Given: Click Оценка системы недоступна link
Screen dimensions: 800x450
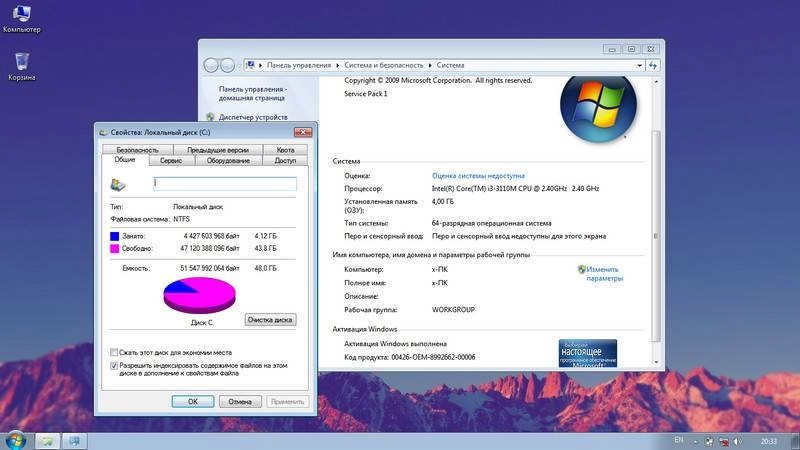Looking at the screenshot, I should point(478,176).
